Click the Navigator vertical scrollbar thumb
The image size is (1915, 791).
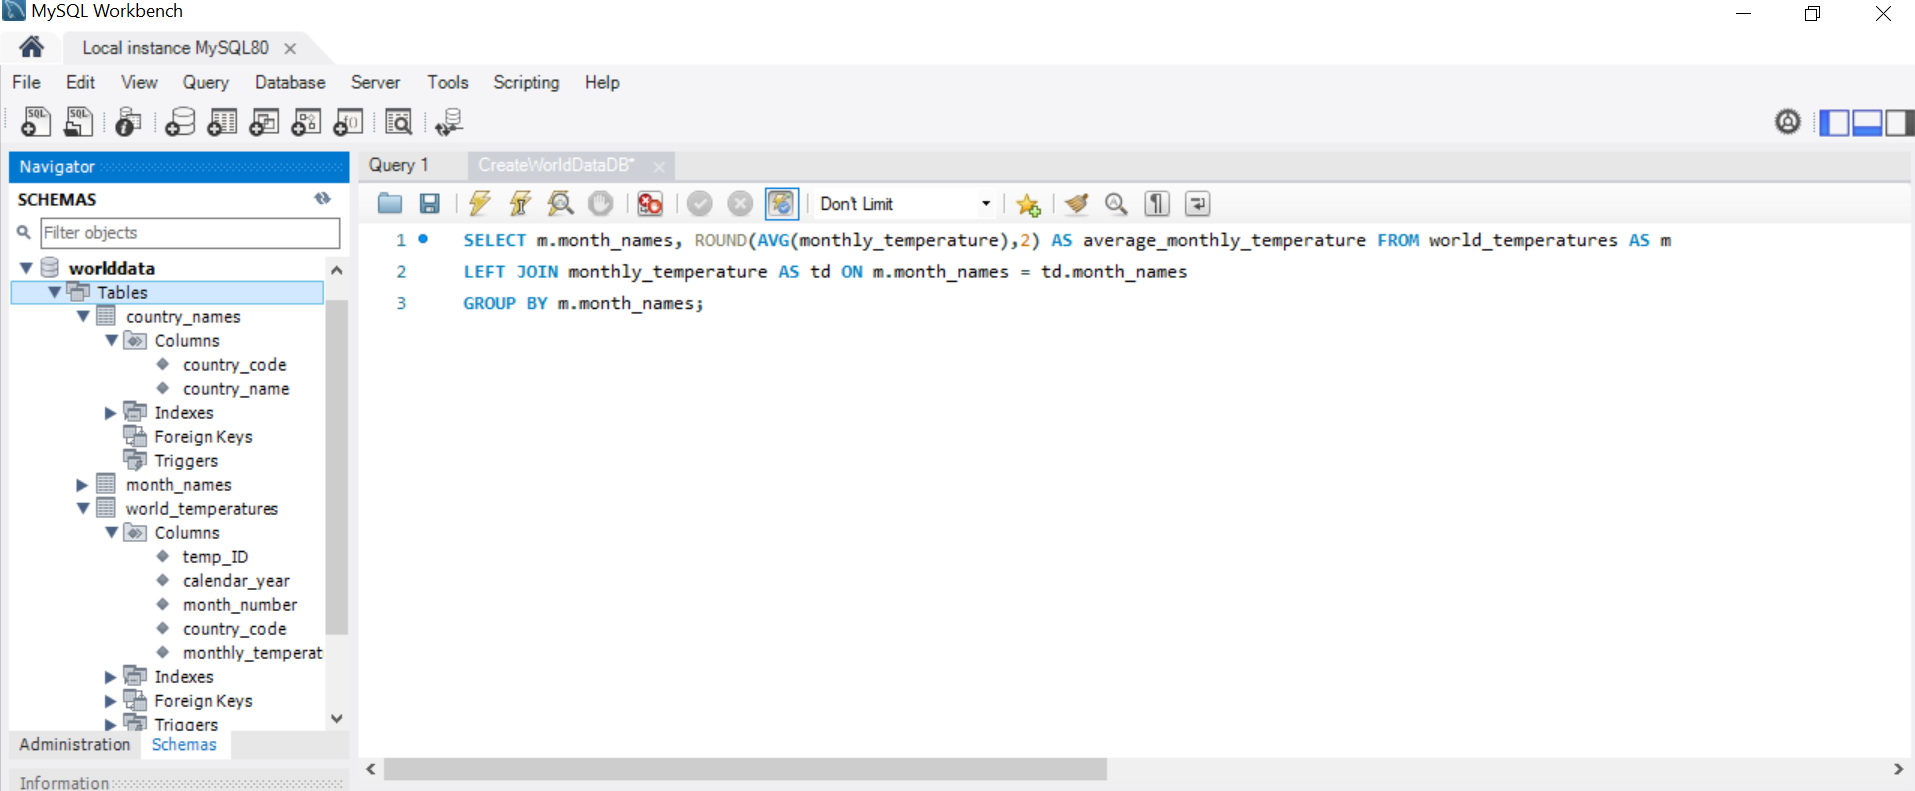[337, 466]
